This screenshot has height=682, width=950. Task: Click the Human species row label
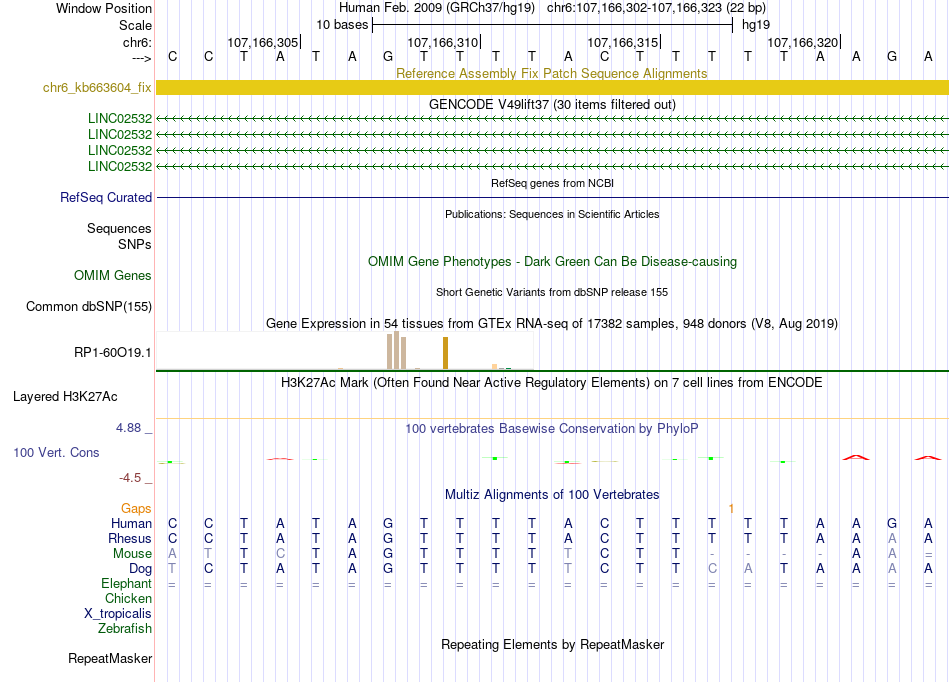click(131, 523)
